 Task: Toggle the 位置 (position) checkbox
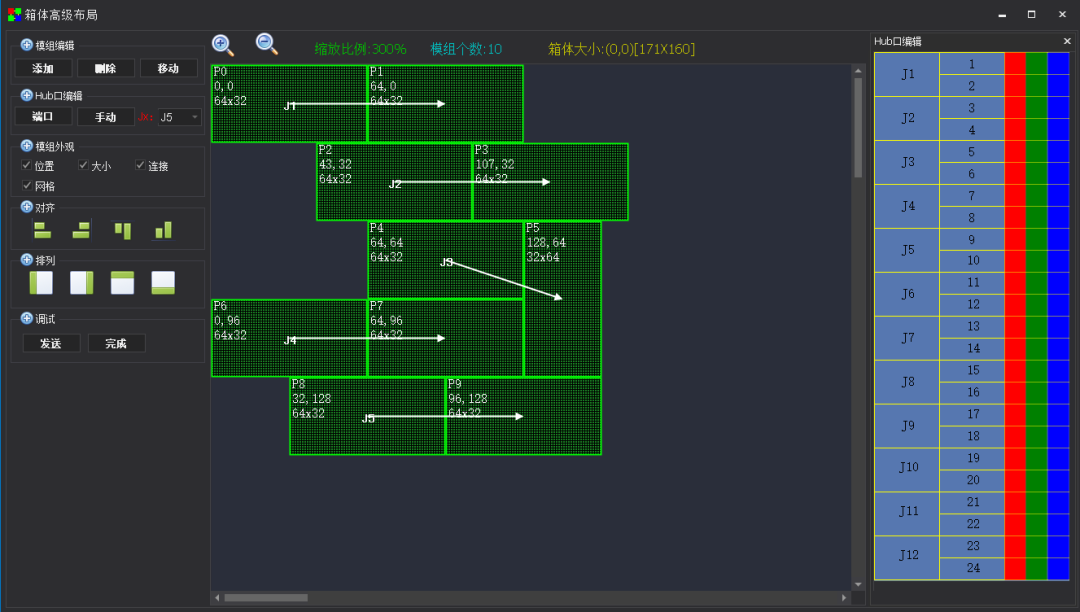(27, 165)
